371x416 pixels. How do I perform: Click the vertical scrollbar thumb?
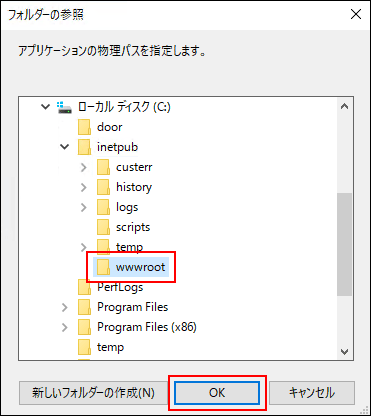click(345, 244)
